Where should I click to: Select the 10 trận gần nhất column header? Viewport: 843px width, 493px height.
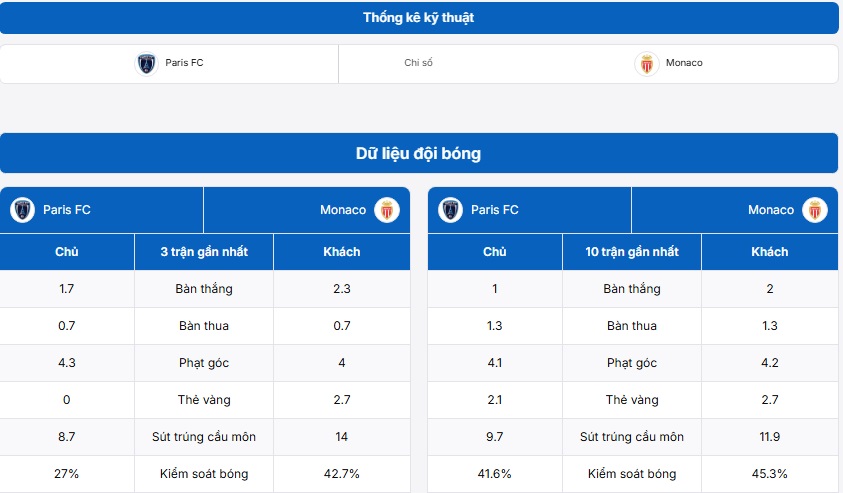pyautogui.click(x=632, y=252)
